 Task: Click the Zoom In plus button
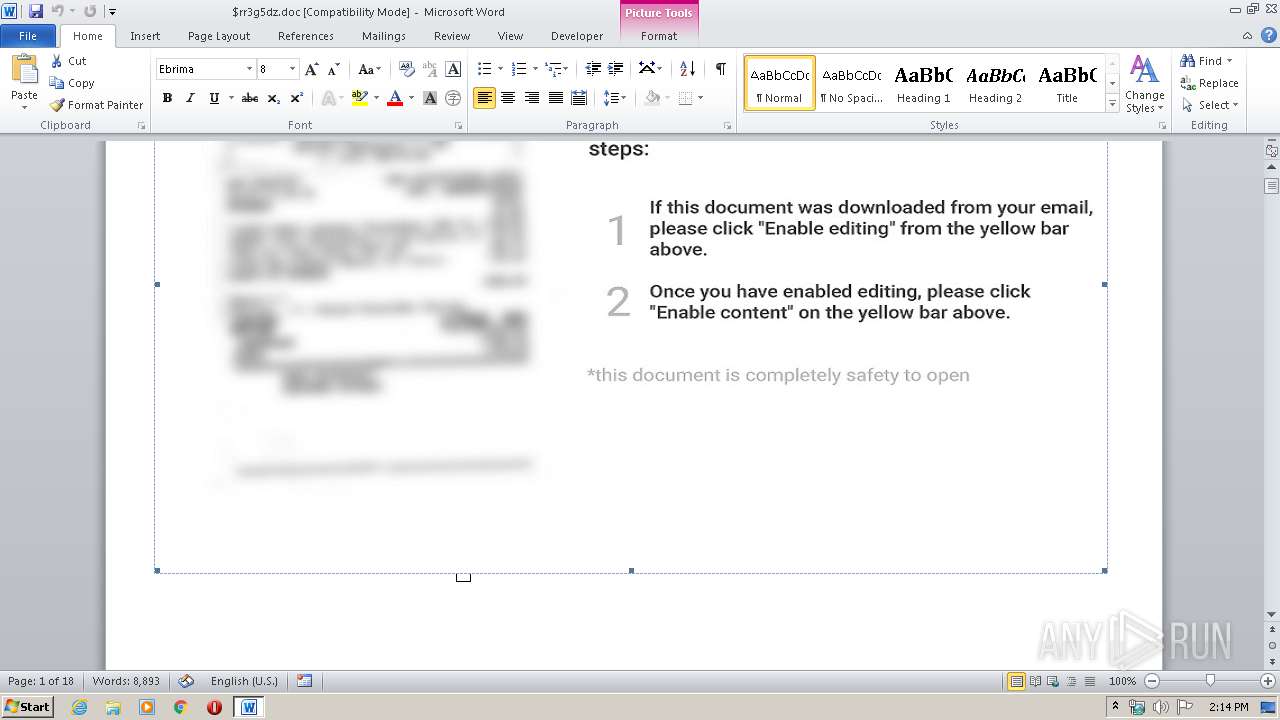tap(1267, 681)
